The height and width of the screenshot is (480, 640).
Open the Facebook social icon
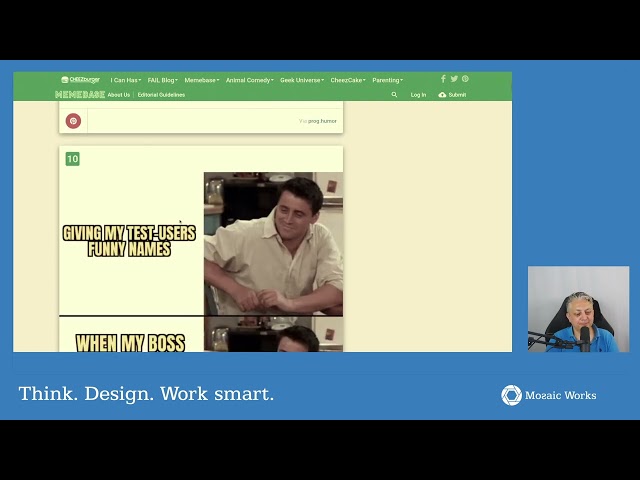[x=443, y=79]
